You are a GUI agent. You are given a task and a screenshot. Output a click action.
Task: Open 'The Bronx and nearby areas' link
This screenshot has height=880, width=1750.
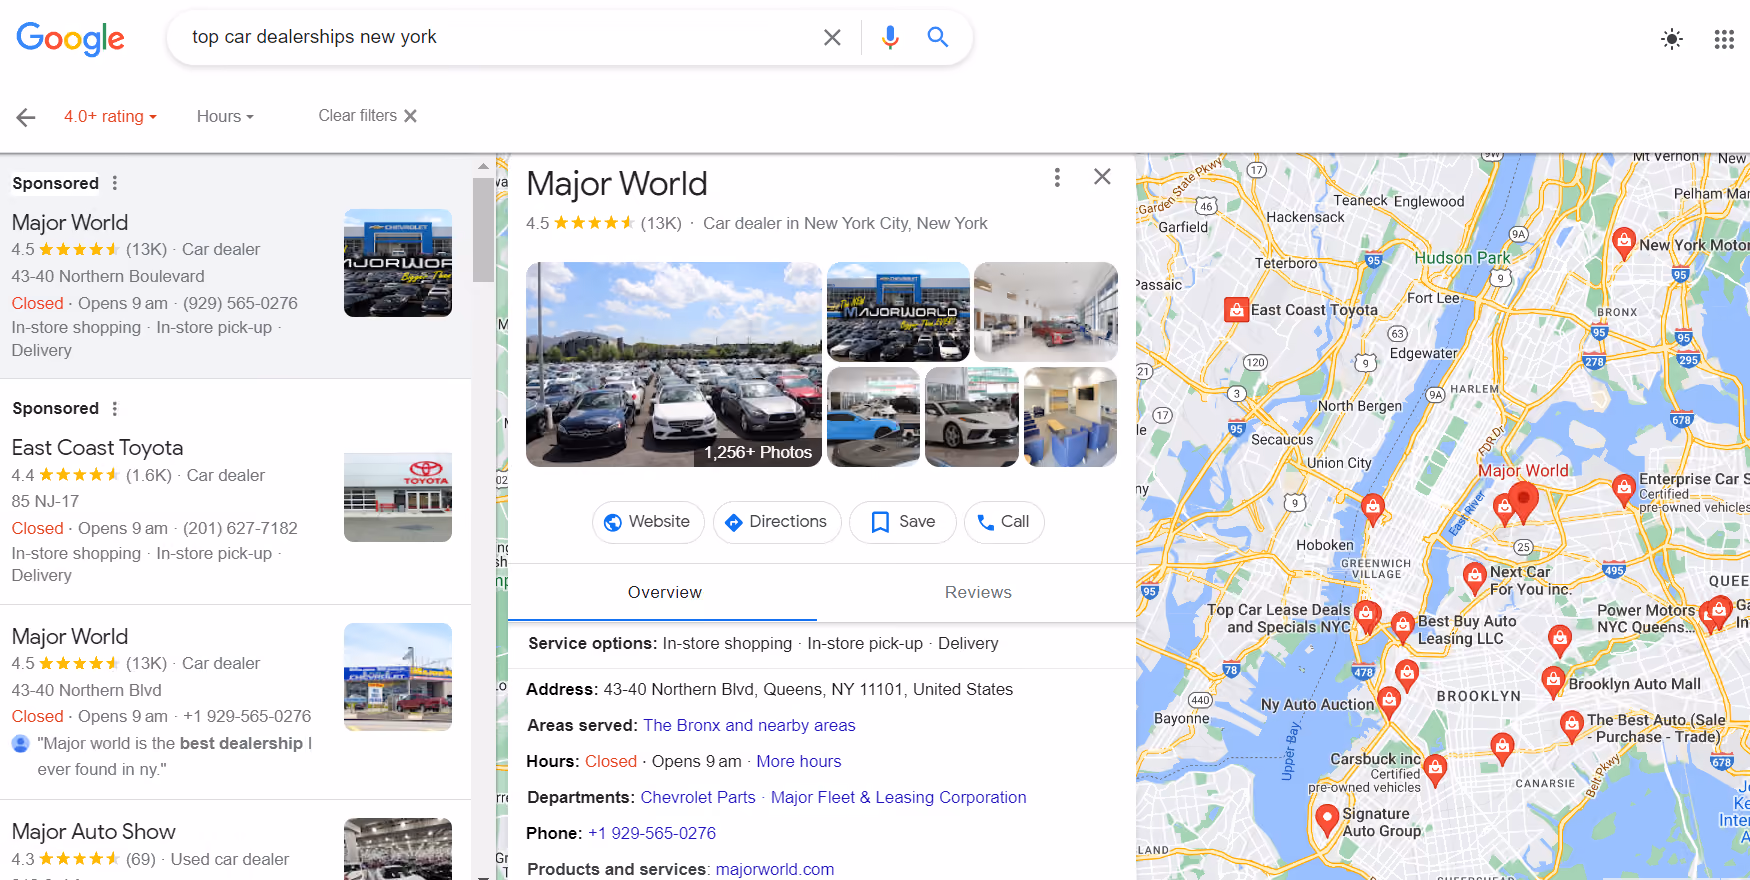tap(749, 725)
